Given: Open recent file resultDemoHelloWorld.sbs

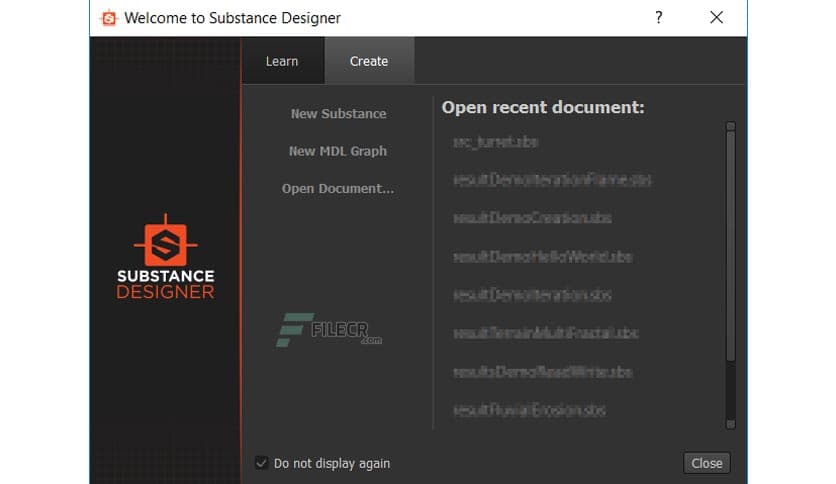Looking at the screenshot, I should (x=543, y=257).
